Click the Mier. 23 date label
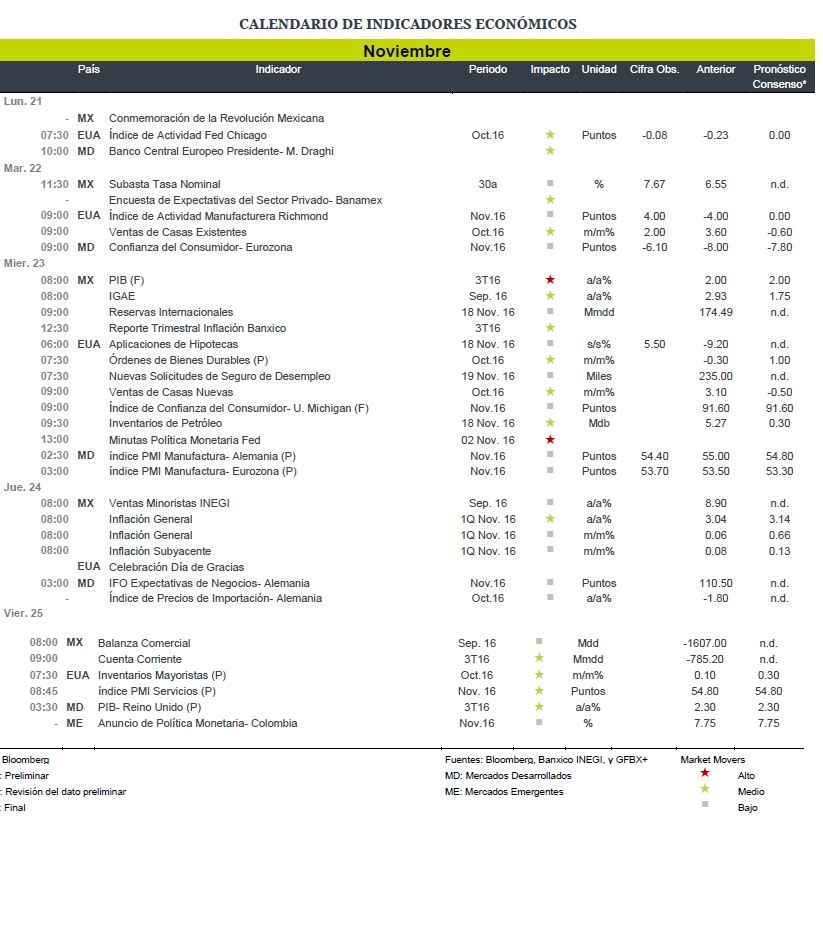The height and width of the screenshot is (936, 823). coord(24,263)
